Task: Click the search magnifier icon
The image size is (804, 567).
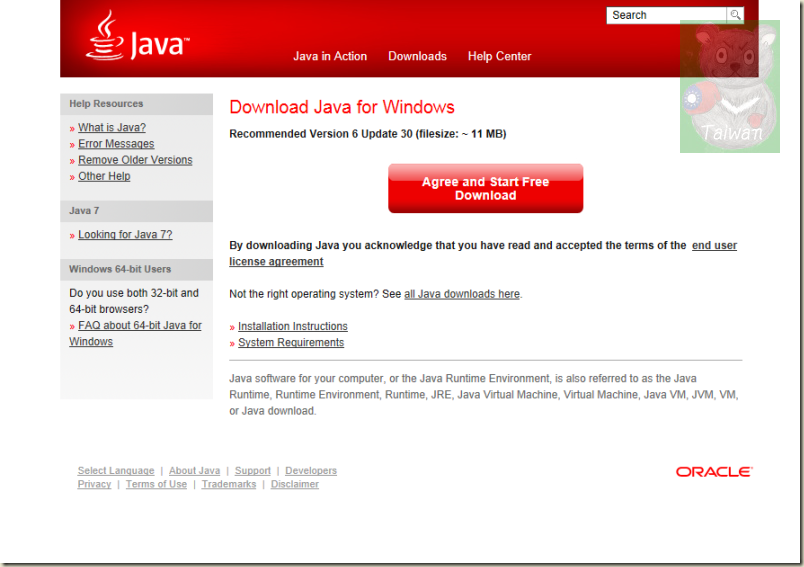Action: click(x=735, y=15)
